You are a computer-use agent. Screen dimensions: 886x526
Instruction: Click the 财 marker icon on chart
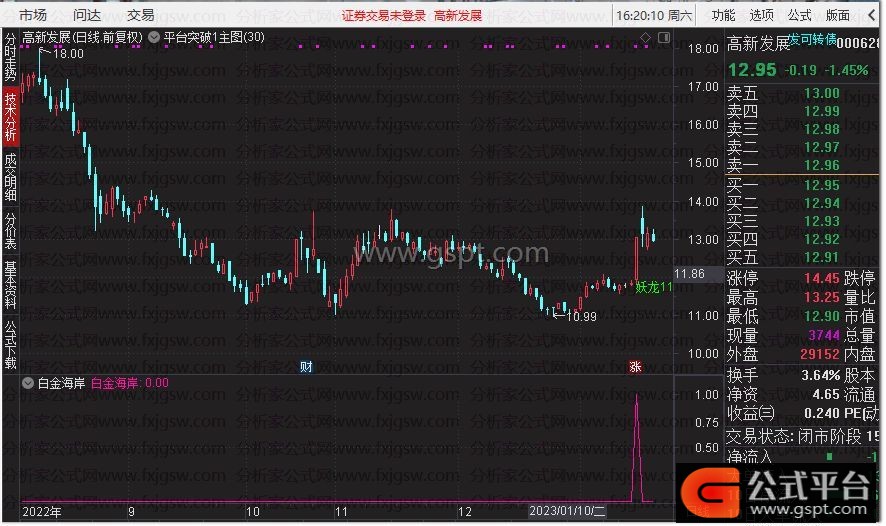tap(306, 367)
